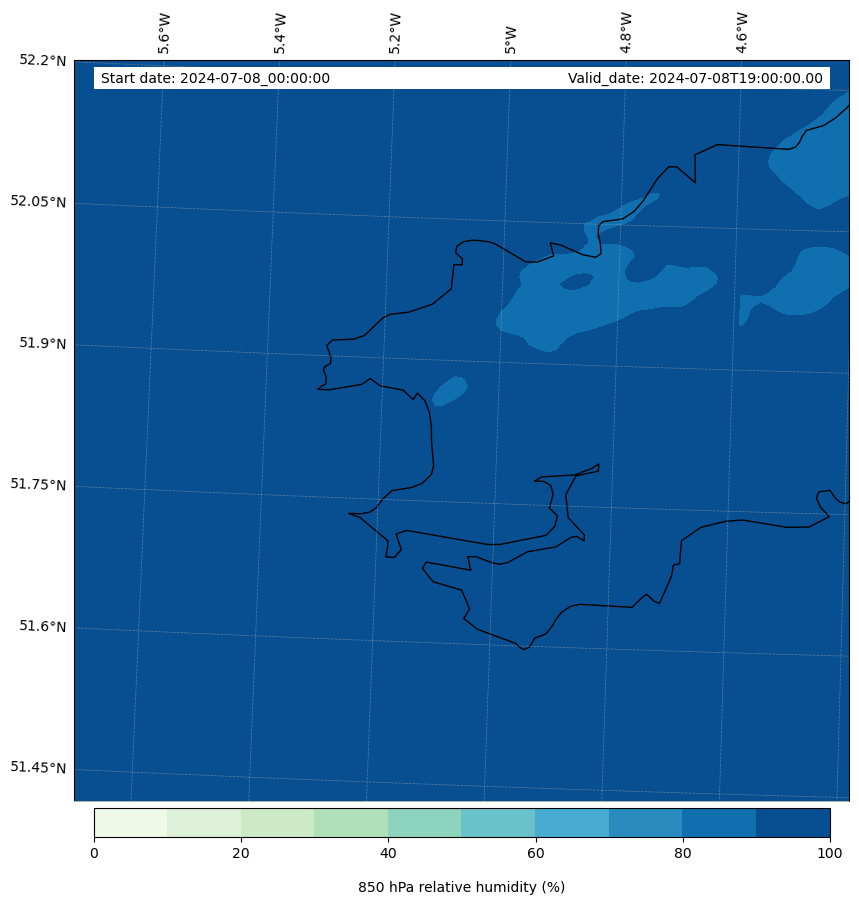Click the 10–20 colorbar swatch
The height and width of the screenshot is (907, 859).
(204, 823)
